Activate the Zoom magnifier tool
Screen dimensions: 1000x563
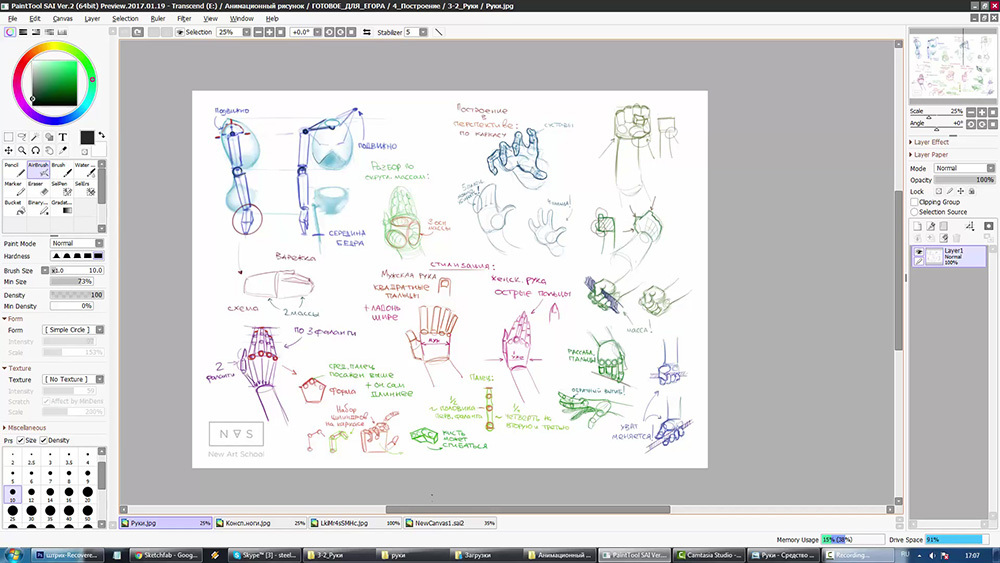point(22,150)
